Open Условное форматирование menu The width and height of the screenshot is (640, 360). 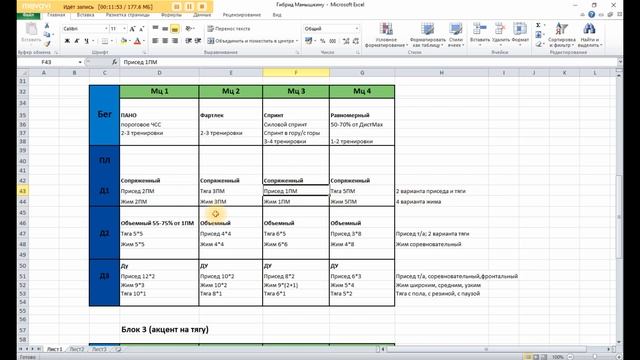click(x=386, y=35)
